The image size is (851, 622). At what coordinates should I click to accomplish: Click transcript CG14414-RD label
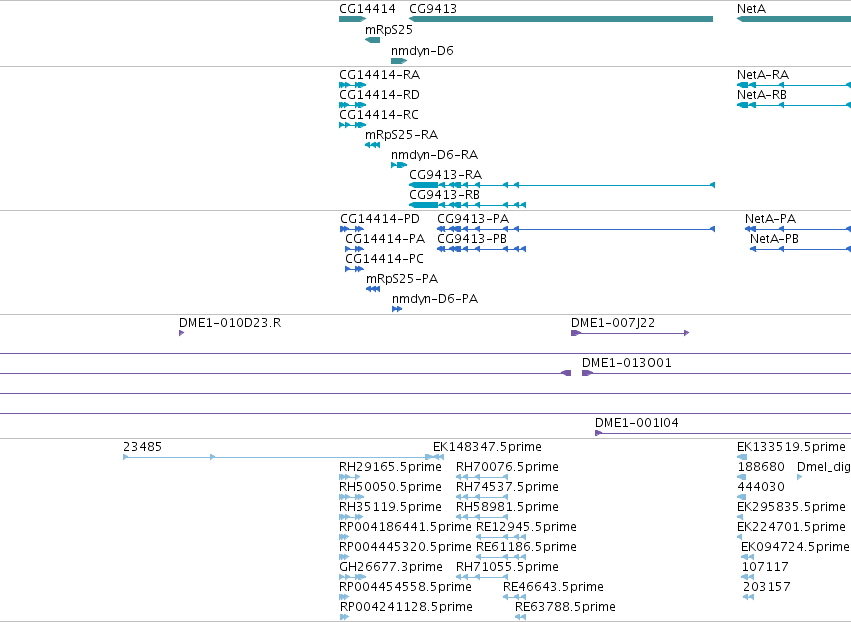(379, 94)
